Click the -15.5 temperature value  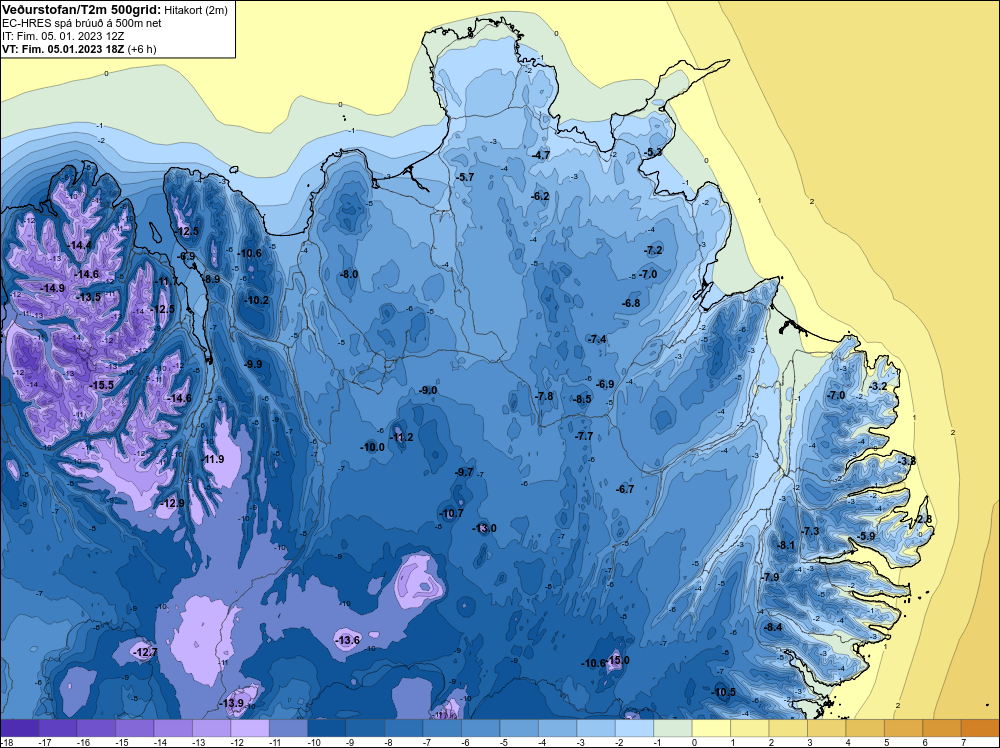pyautogui.click(x=102, y=385)
